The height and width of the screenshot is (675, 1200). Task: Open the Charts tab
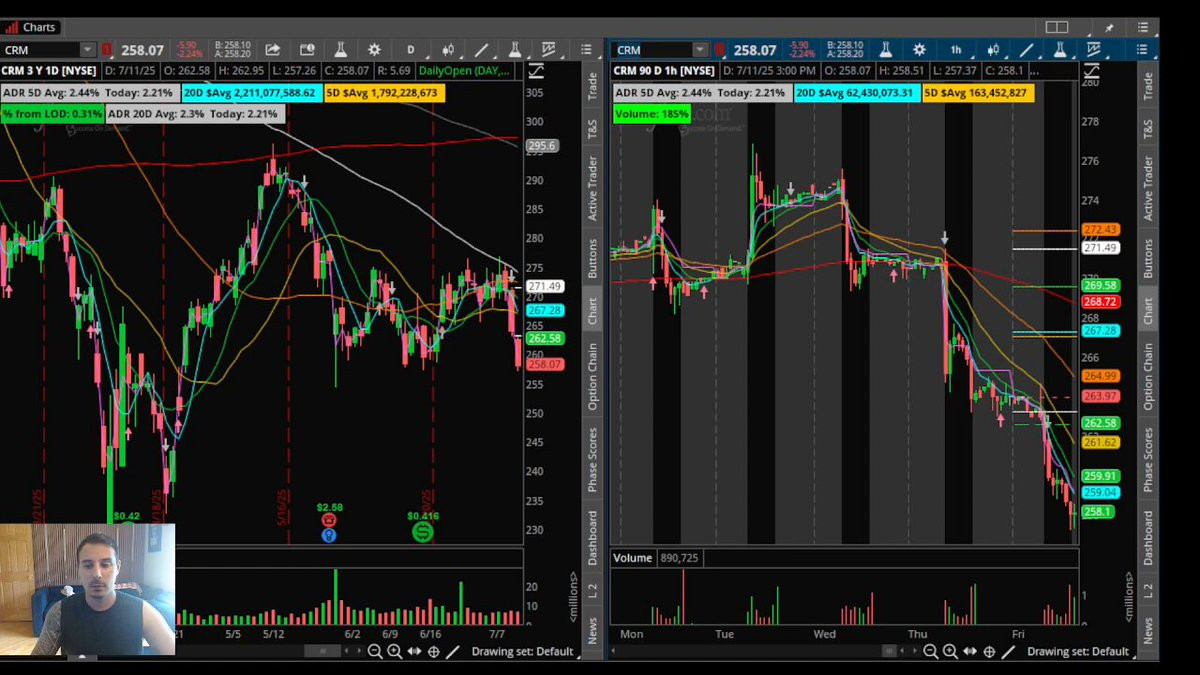point(31,27)
